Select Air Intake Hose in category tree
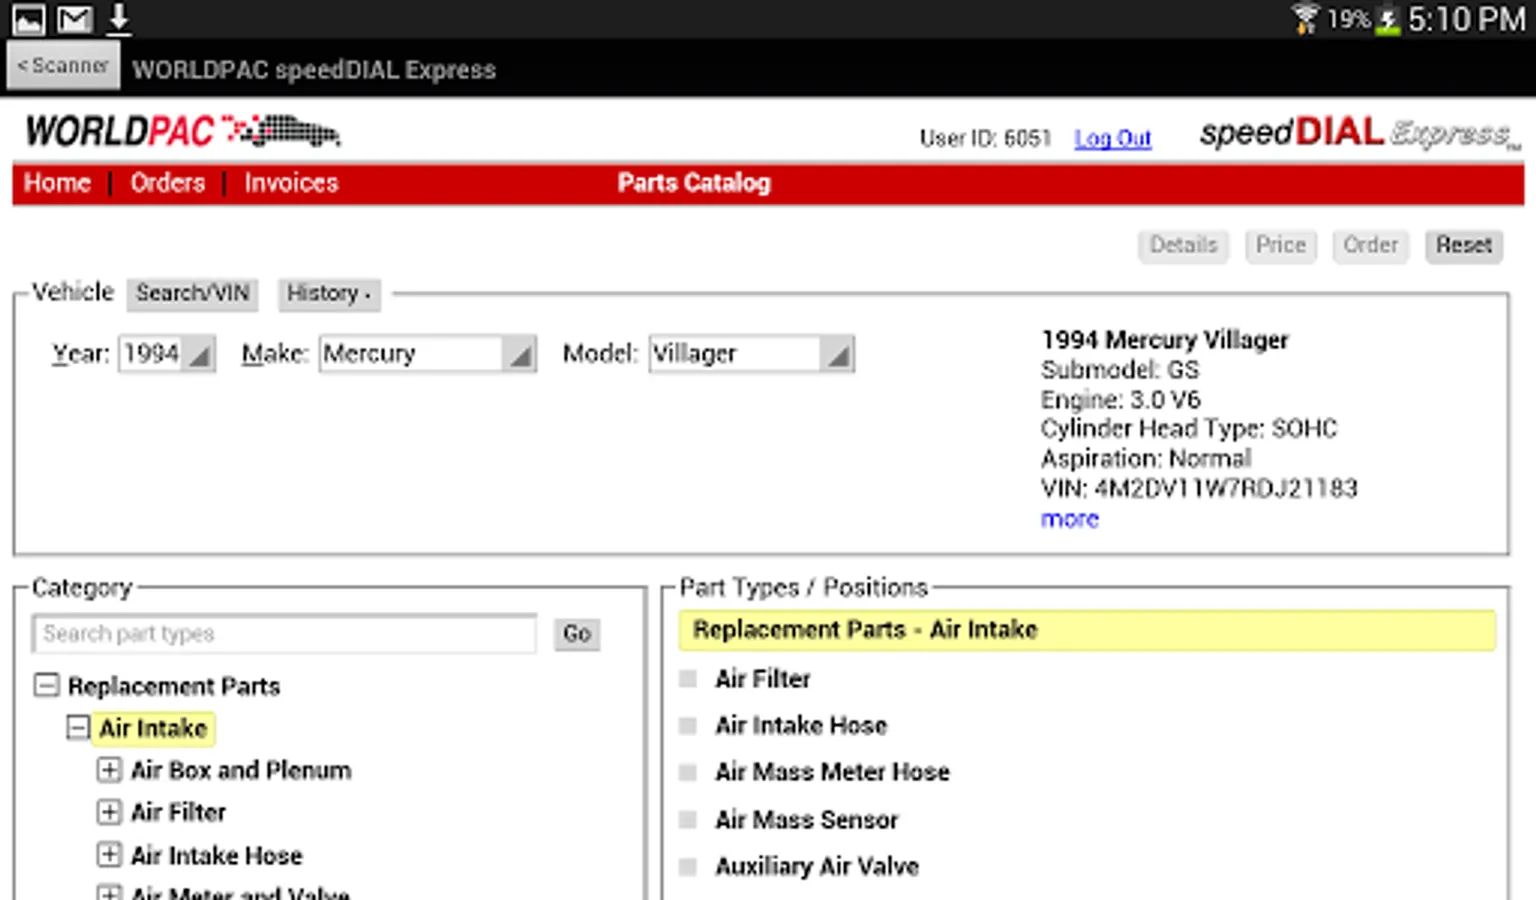This screenshot has width=1536, height=900. (x=216, y=855)
